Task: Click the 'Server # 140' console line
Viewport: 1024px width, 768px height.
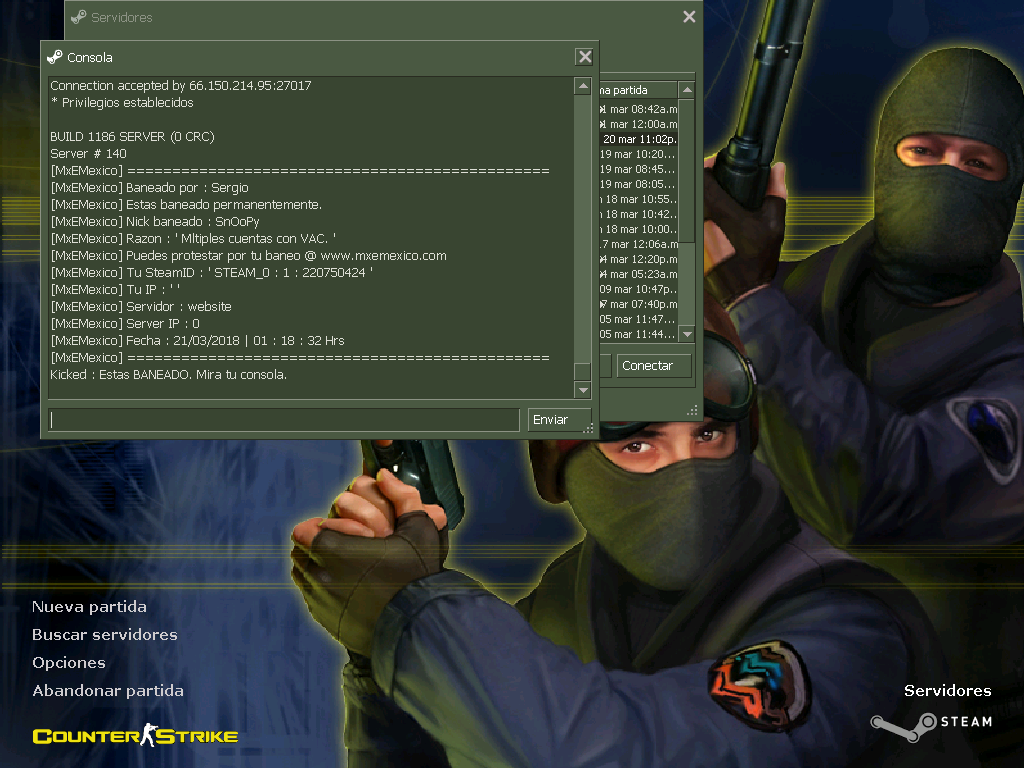Action: click(x=88, y=153)
